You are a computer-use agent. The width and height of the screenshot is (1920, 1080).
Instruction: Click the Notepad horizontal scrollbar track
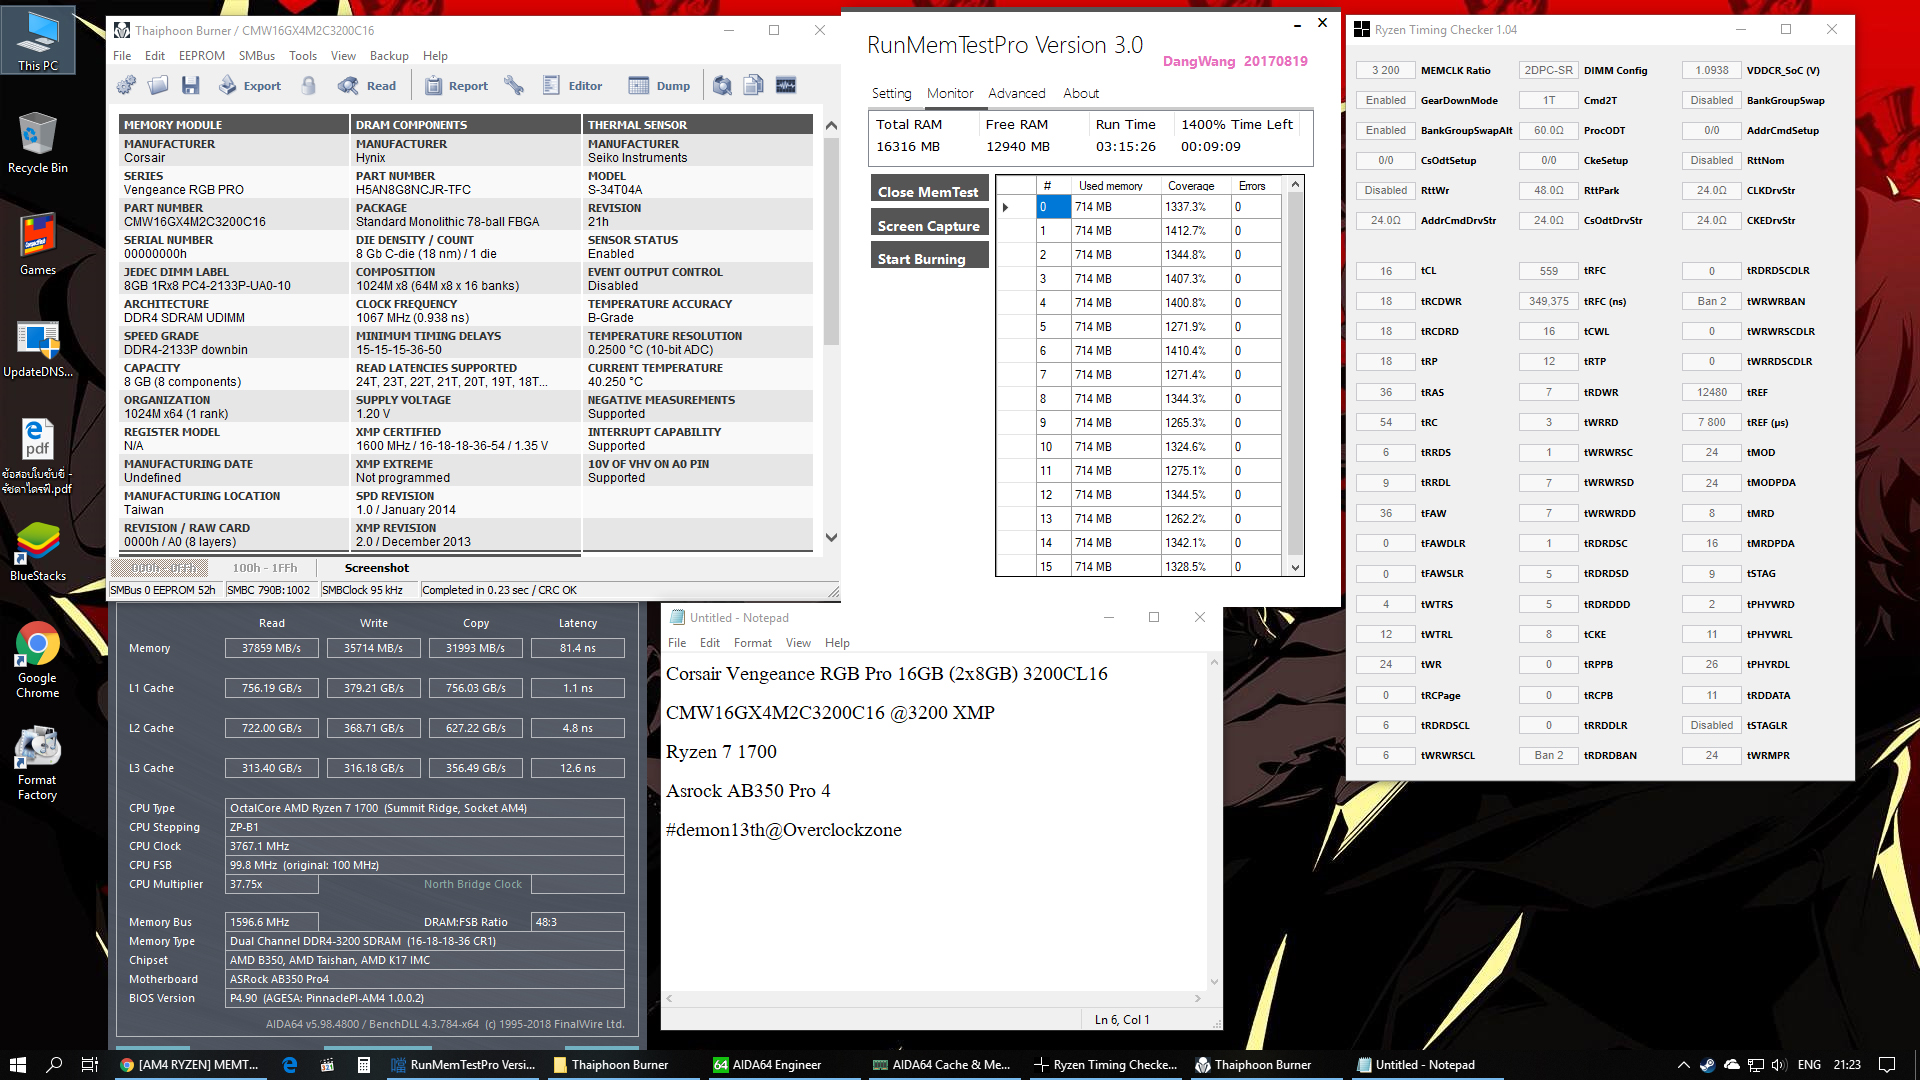pos(934,998)
